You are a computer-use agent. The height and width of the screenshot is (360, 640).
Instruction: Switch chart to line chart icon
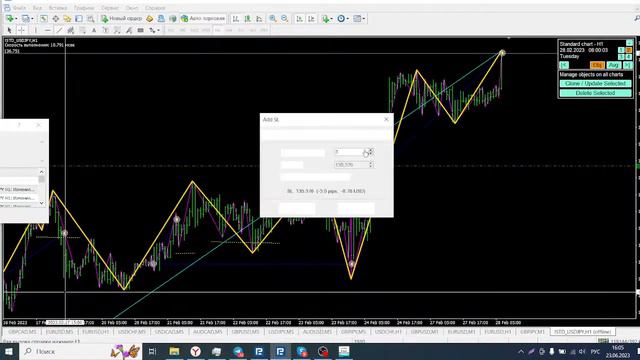coord(259,18)
